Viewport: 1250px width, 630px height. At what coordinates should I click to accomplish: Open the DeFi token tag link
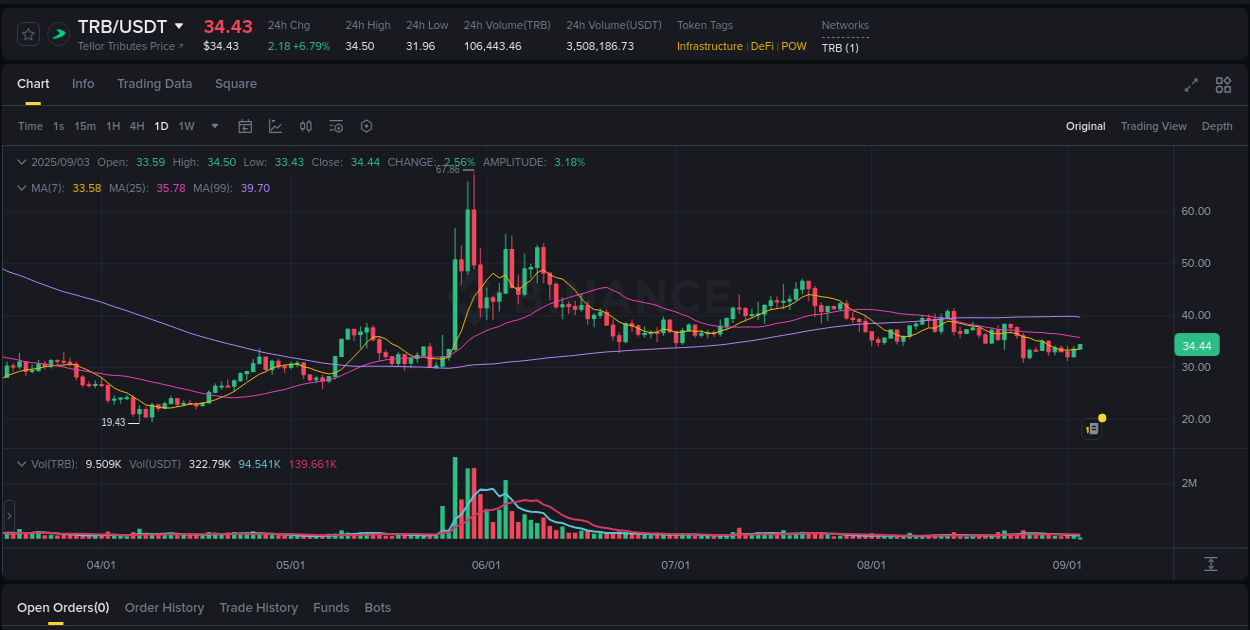[761, 46]
